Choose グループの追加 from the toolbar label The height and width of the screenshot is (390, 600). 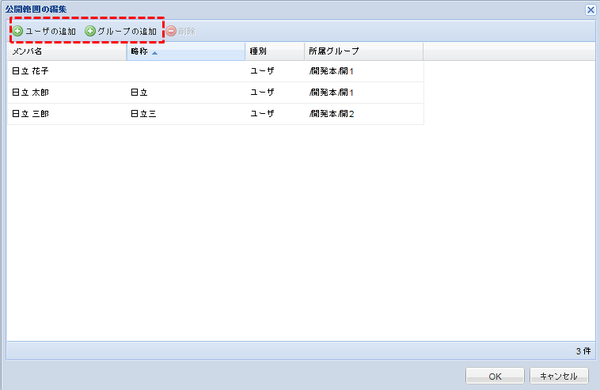[x=127, y=31]
